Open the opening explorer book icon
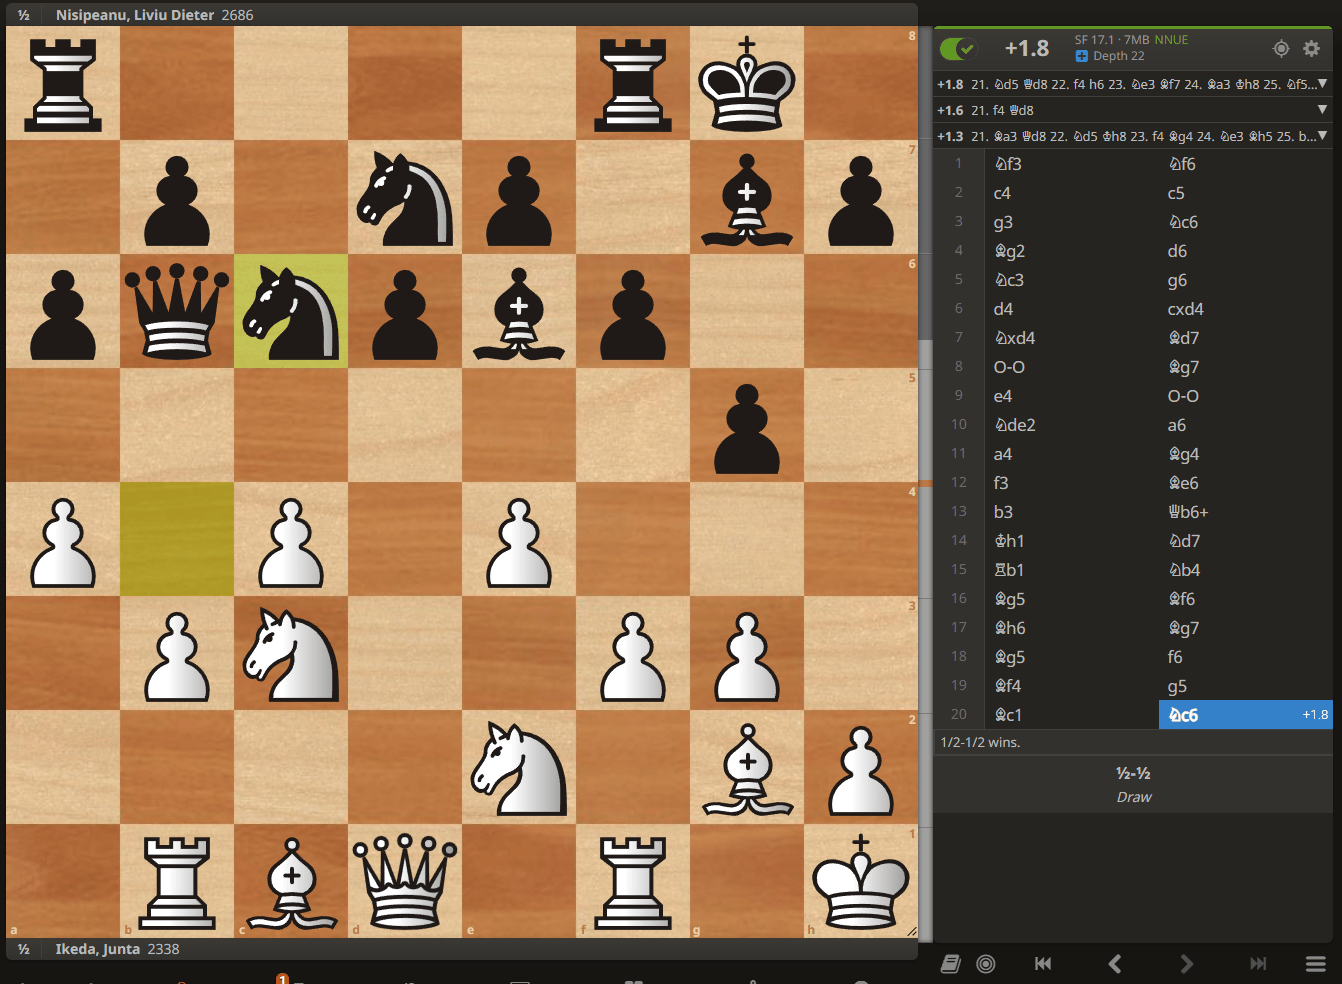The image size is (1342, 984). [x=950, y=963]
